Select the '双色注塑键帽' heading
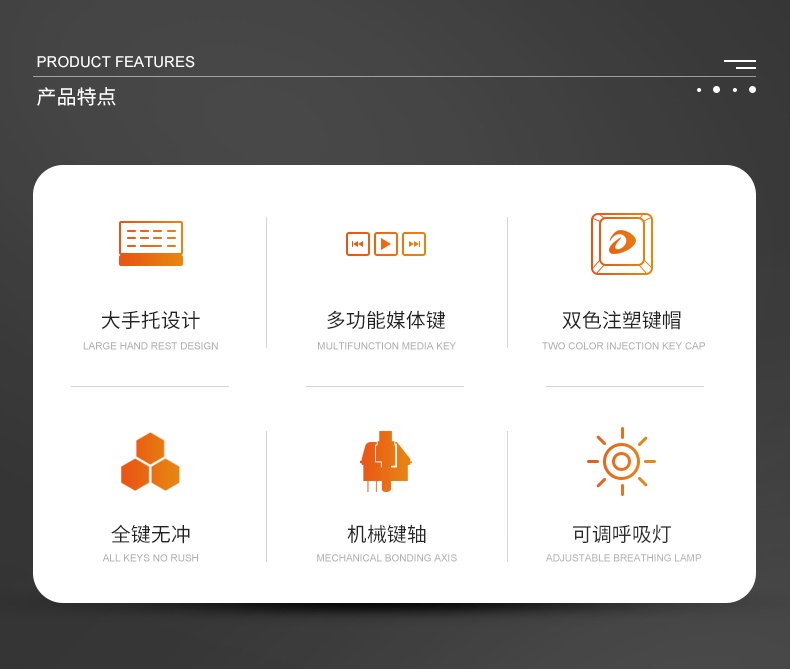The height and width of the screenshot is (669, 790). point(622,320)
